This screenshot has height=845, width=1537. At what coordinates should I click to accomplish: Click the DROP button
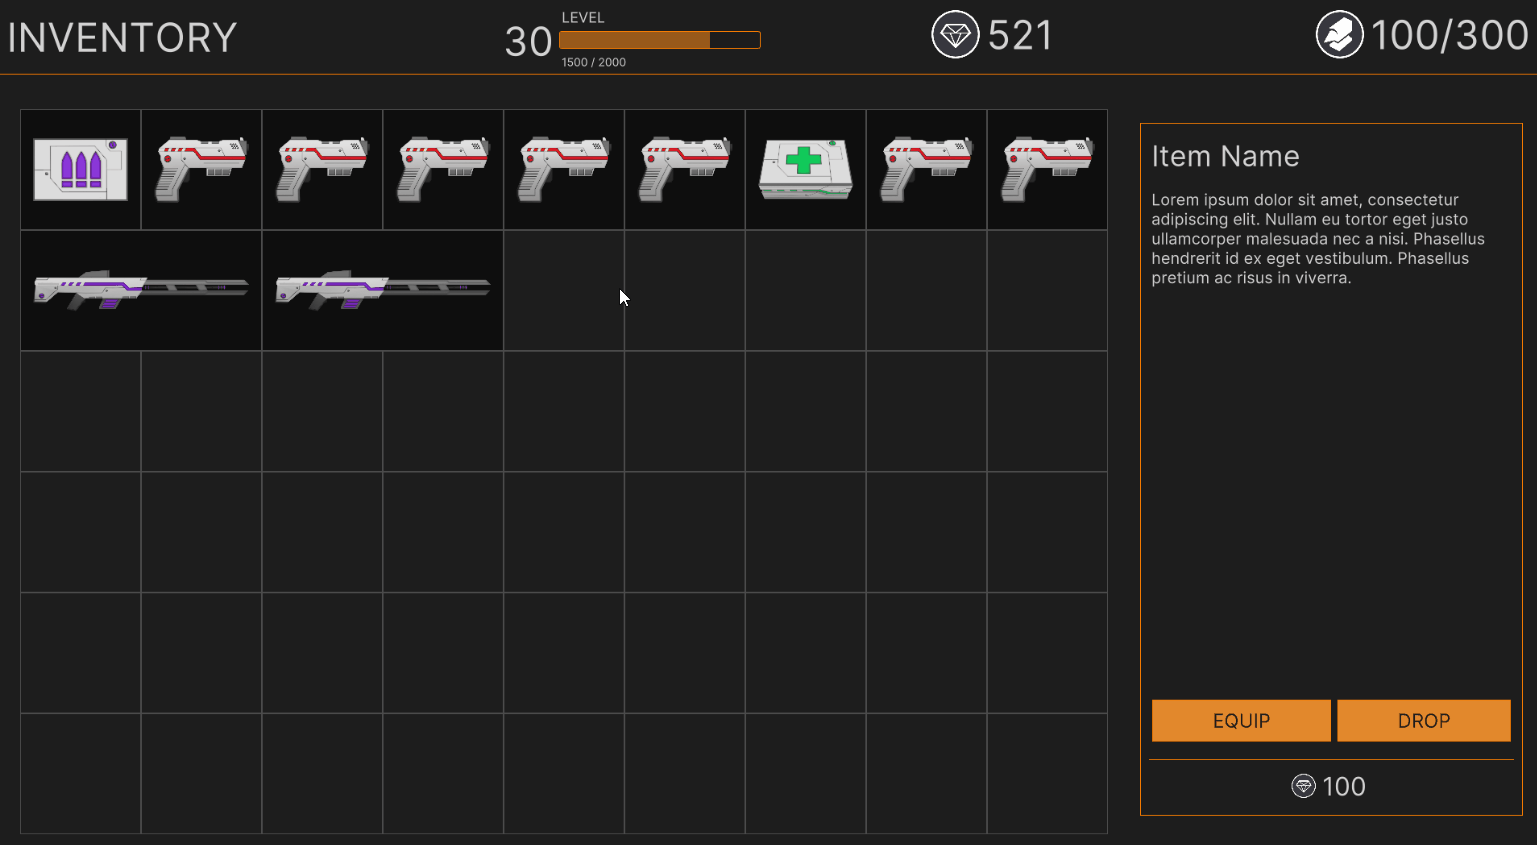(x=1424, y=721)
